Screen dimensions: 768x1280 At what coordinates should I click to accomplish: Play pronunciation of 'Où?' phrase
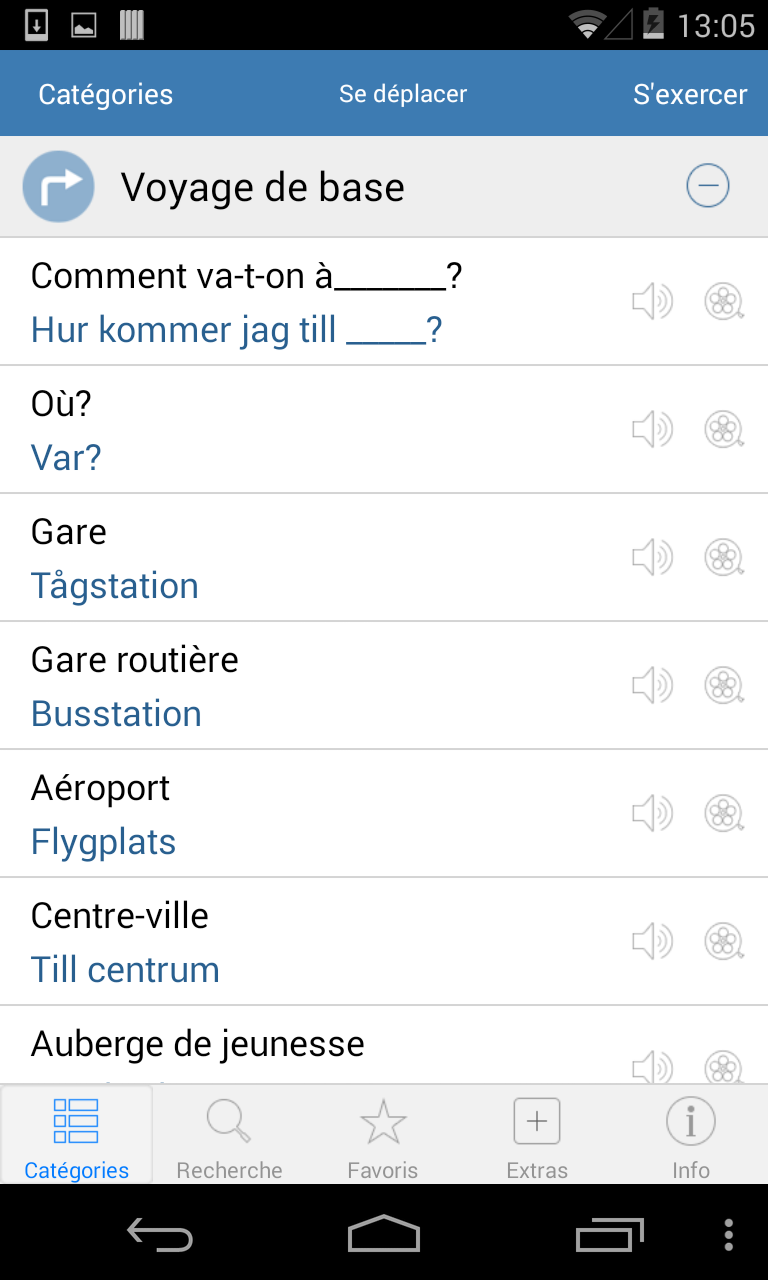pos(652,429)
